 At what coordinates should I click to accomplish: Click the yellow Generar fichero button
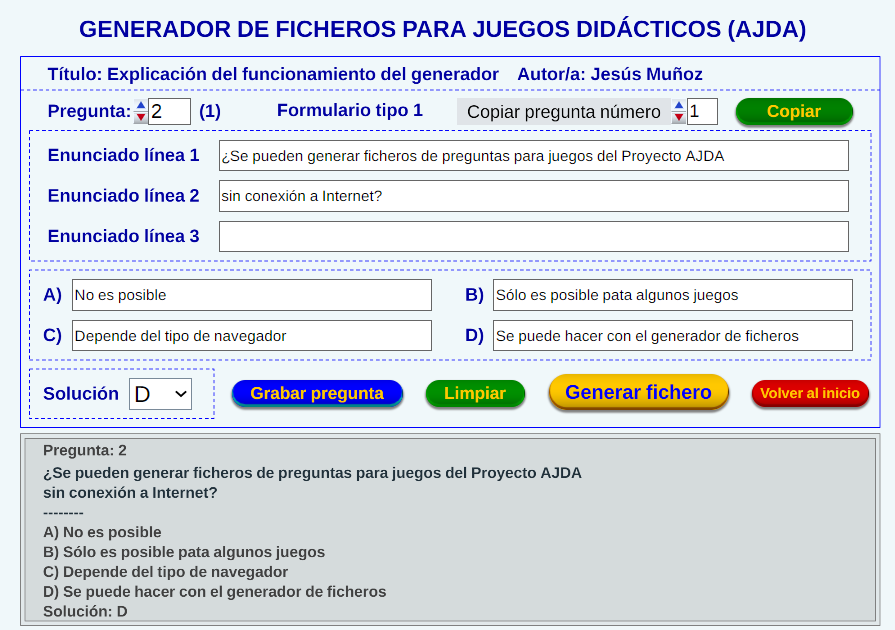pos(638,392)
